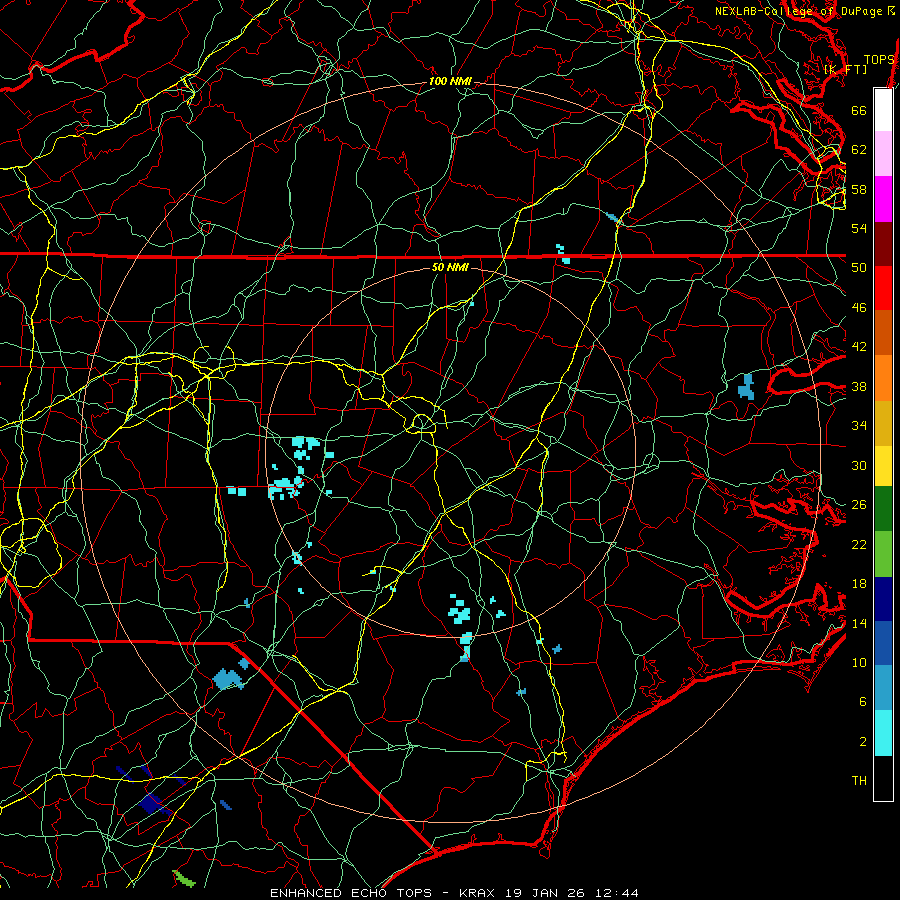900x900 pixels.
Task: Select the dark red maroon legend swatch
Action: pos(883,243)
